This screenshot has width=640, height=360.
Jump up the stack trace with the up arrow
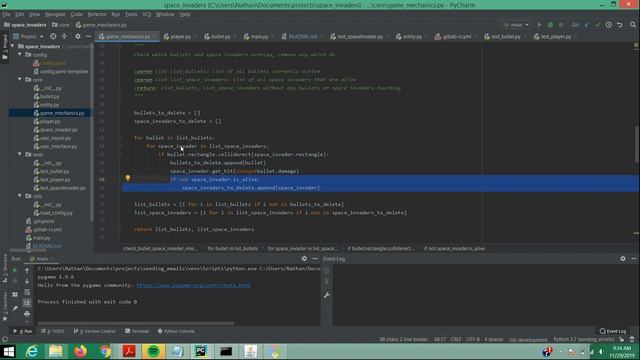[x=27, y=270]
